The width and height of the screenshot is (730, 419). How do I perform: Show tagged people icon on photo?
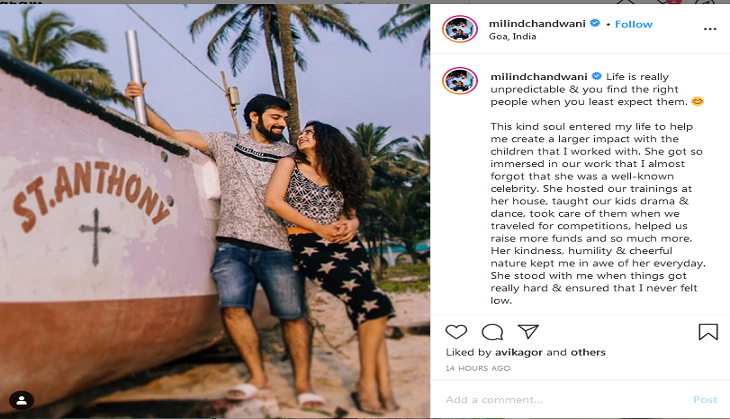point(21,400)
